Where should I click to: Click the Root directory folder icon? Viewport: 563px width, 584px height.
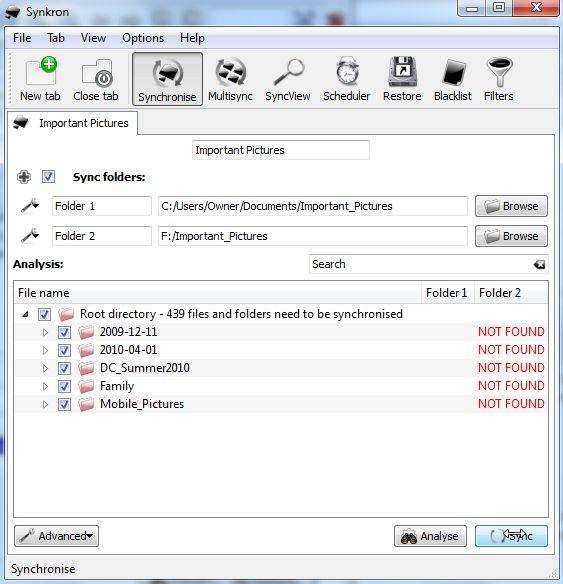tap(66, 314)
